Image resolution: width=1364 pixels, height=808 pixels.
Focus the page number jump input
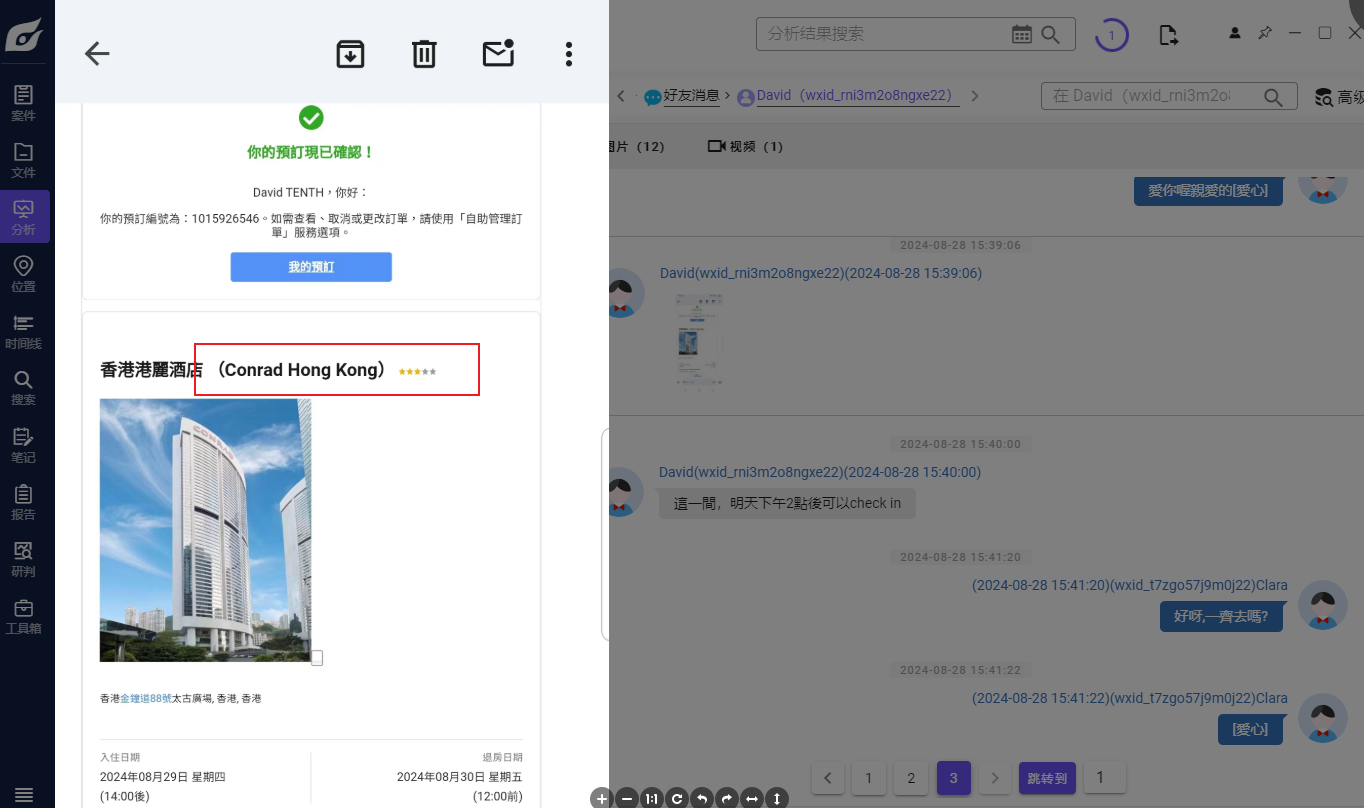coord(1106,778)
